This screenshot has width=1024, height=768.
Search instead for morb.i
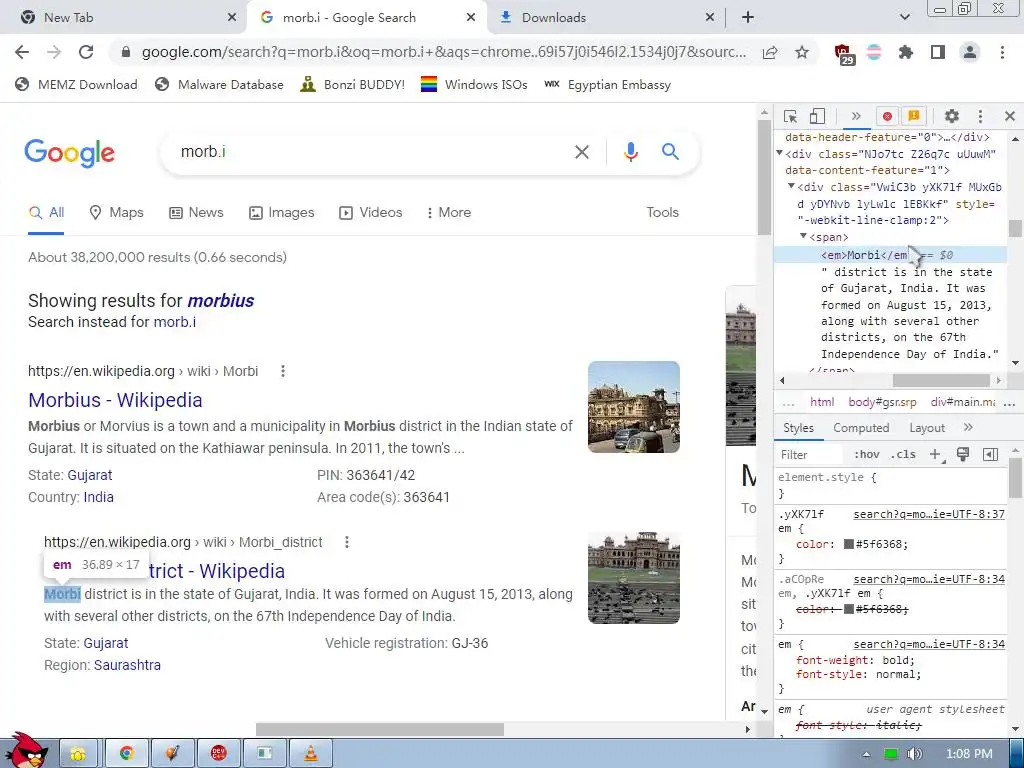(174, 322)
